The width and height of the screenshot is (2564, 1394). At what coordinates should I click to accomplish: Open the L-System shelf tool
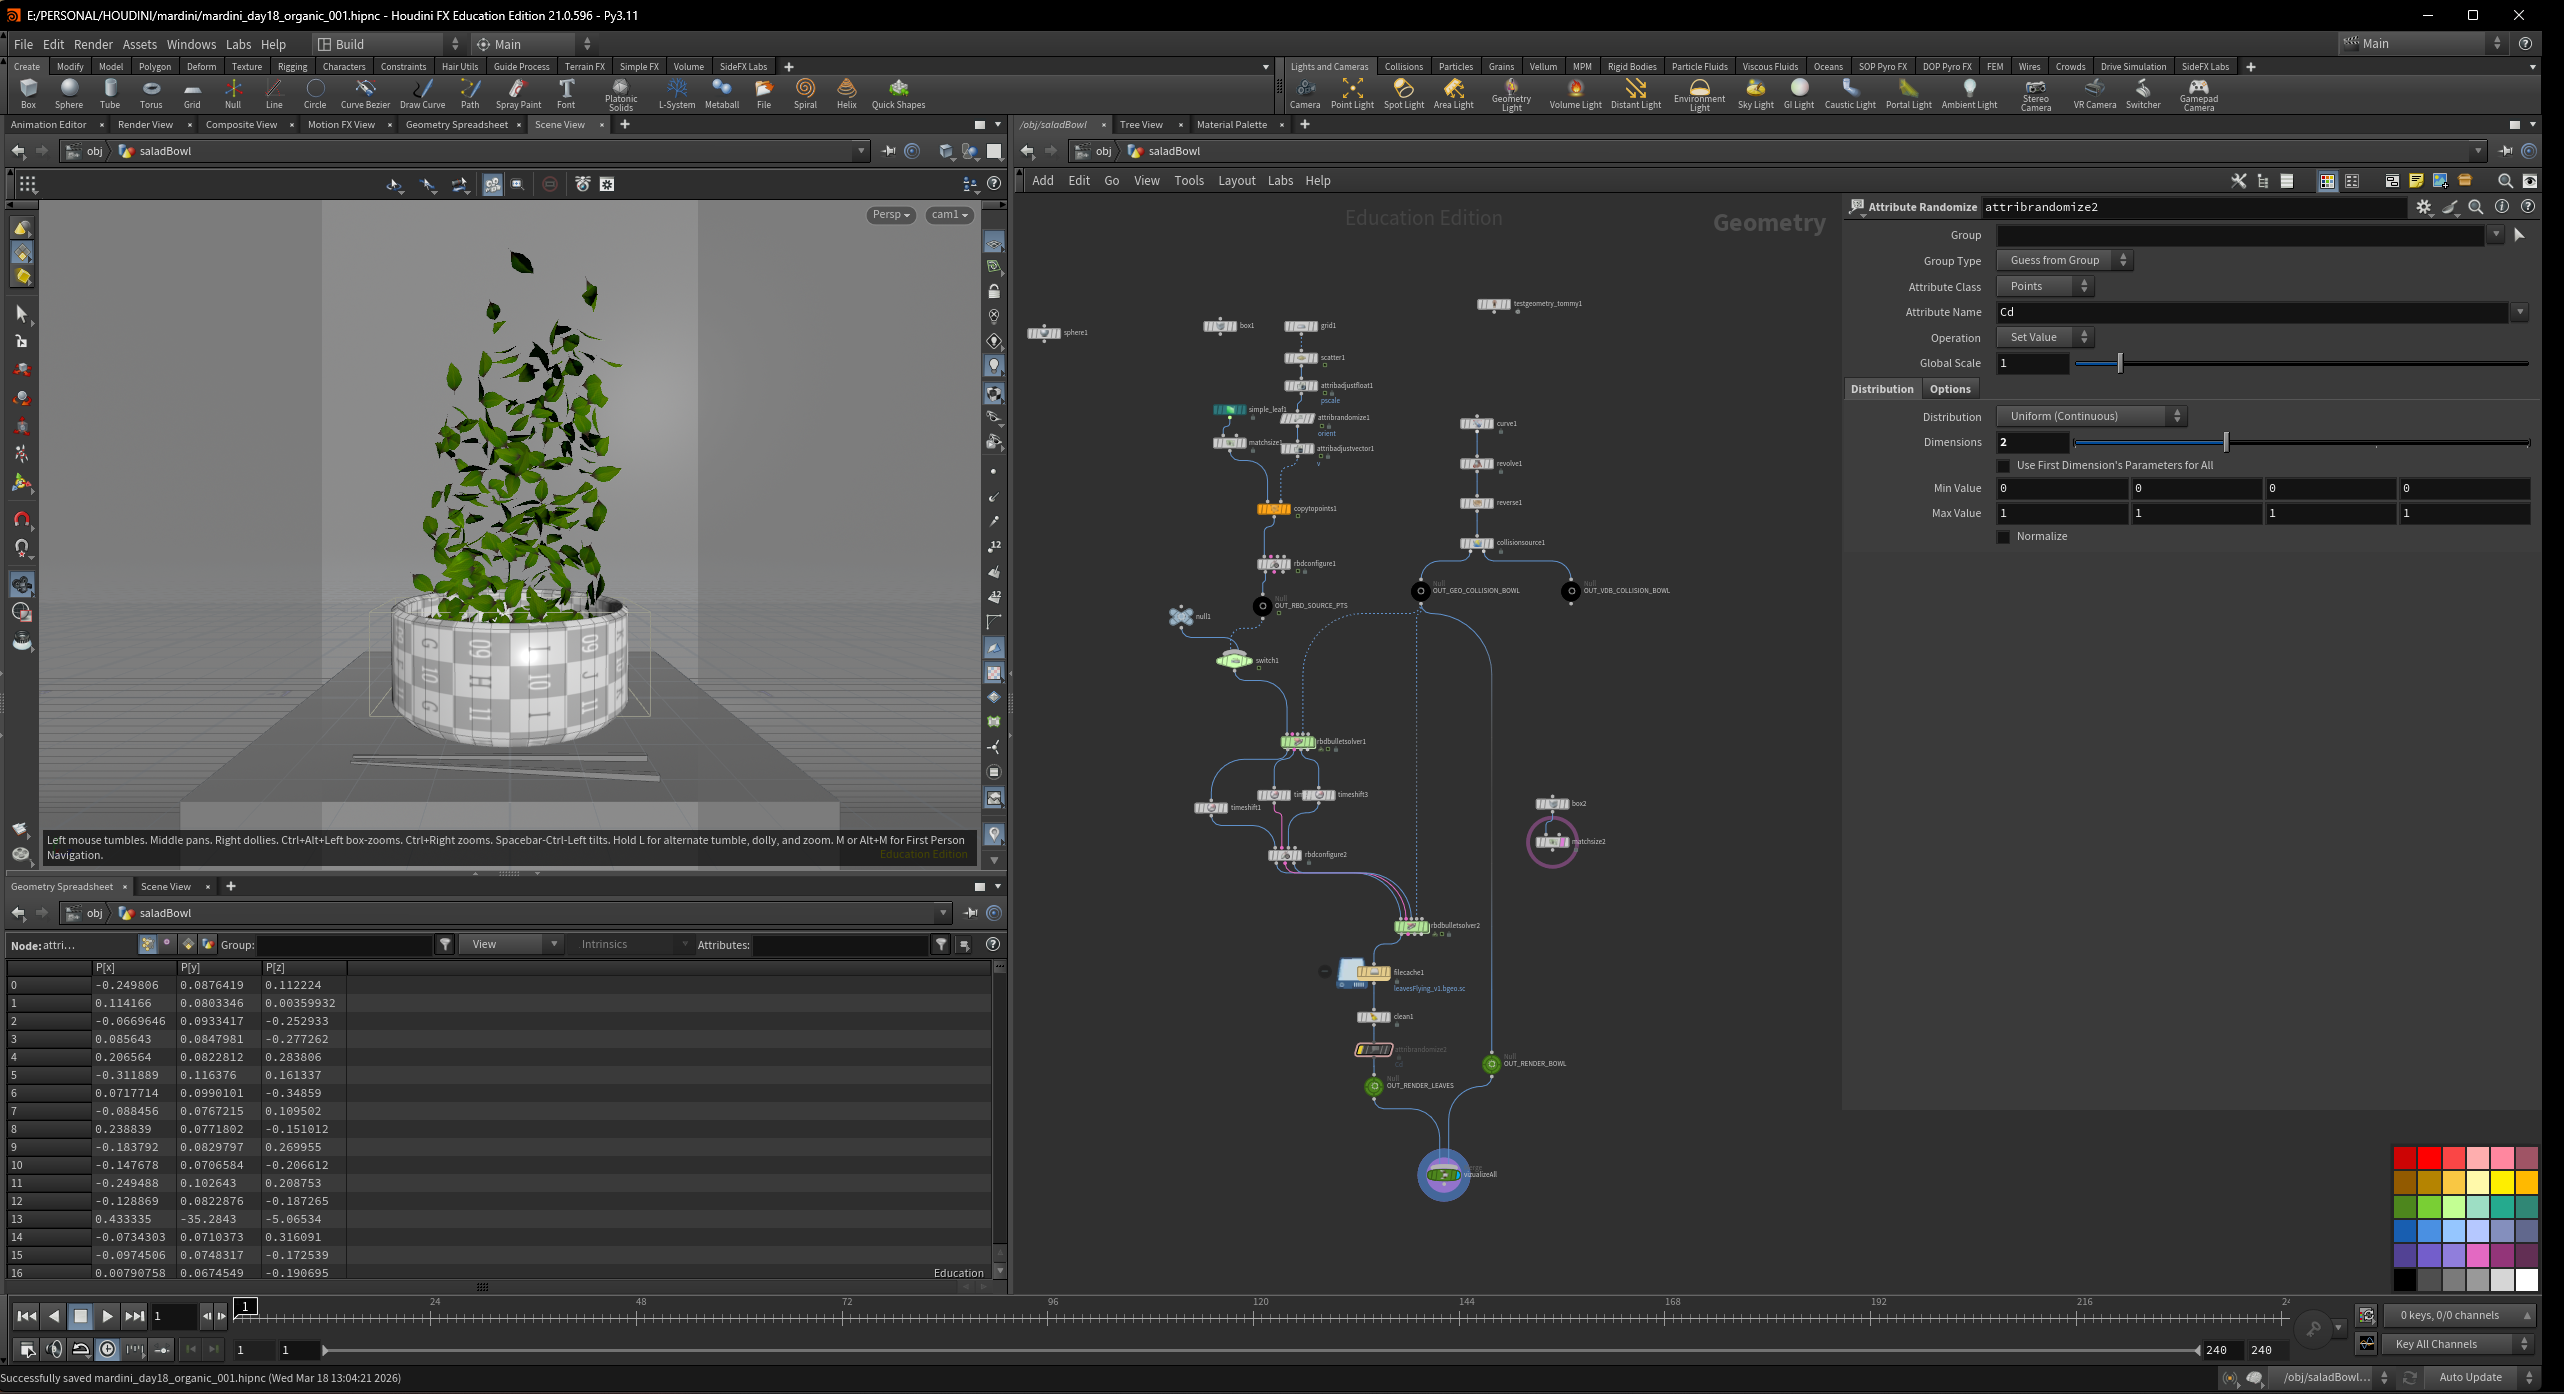click(x=677, y=93)
